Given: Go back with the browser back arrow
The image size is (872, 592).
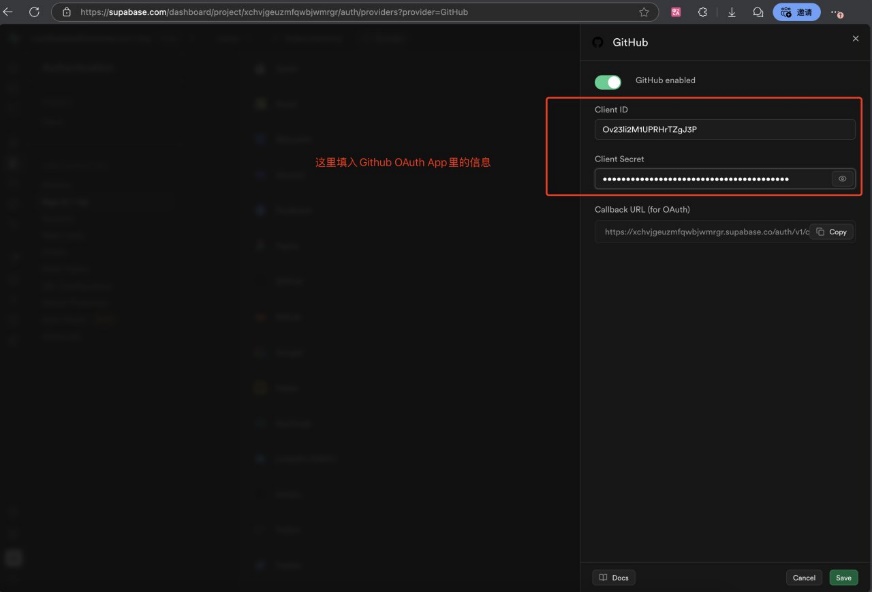Looking at the screenshot, I should 9,12.
